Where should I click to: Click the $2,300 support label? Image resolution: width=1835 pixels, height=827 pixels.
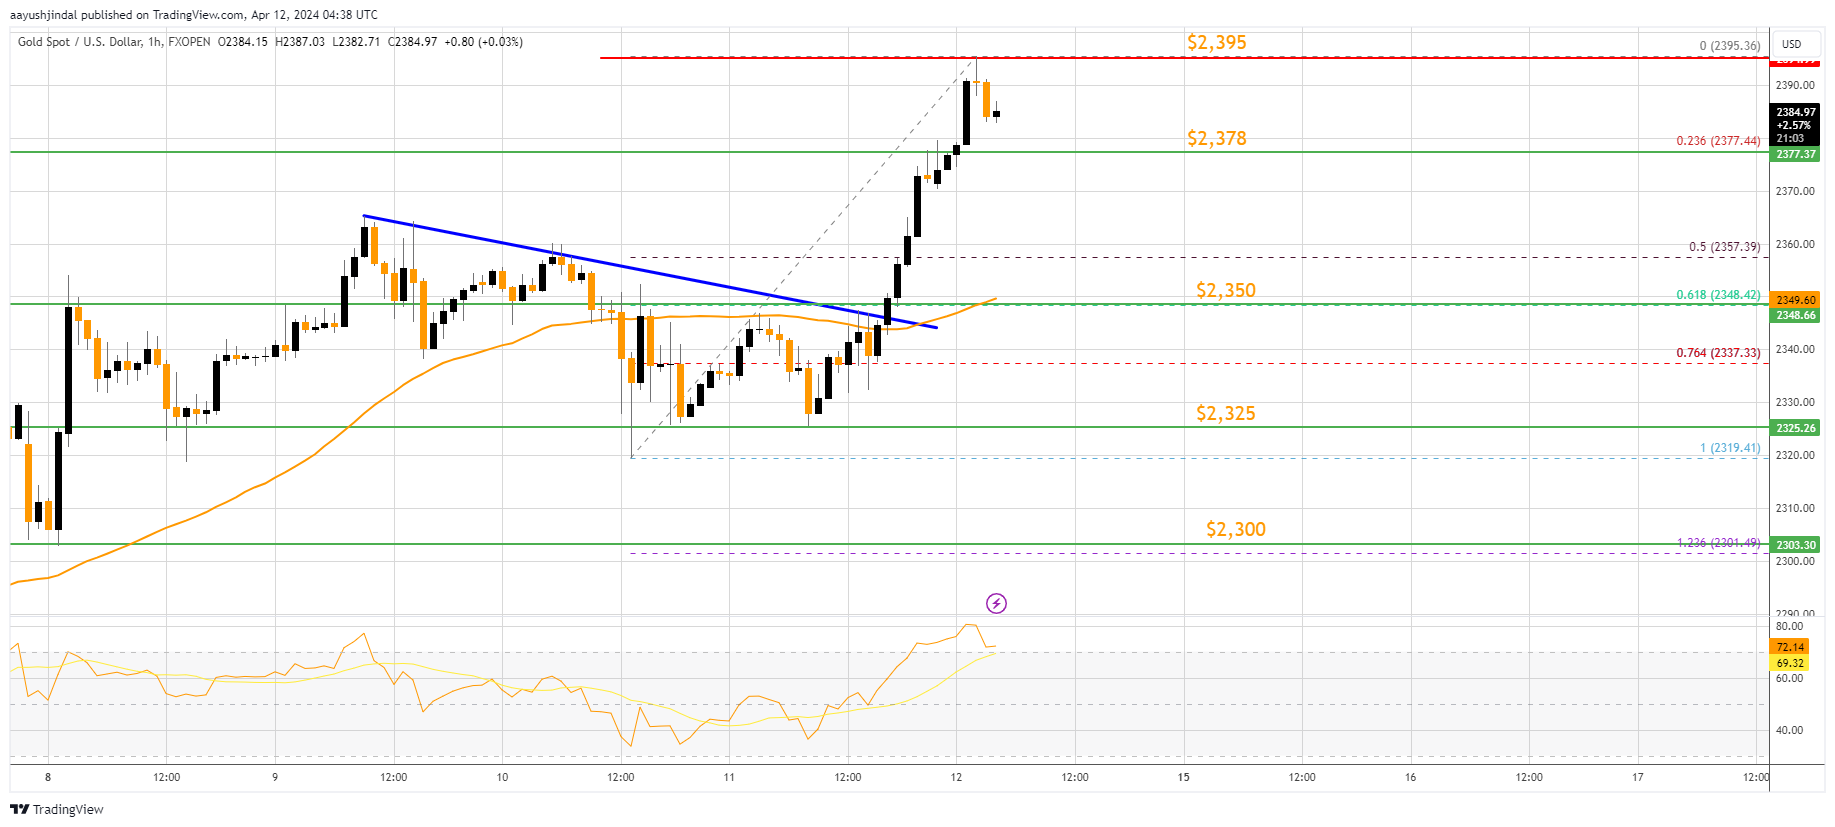1236,529
